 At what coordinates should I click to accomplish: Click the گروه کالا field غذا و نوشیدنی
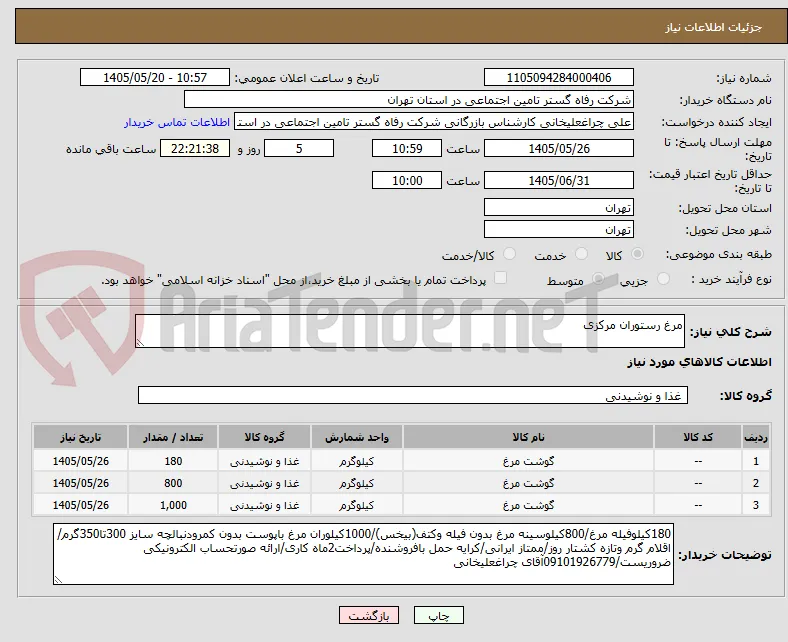point(413,395)
